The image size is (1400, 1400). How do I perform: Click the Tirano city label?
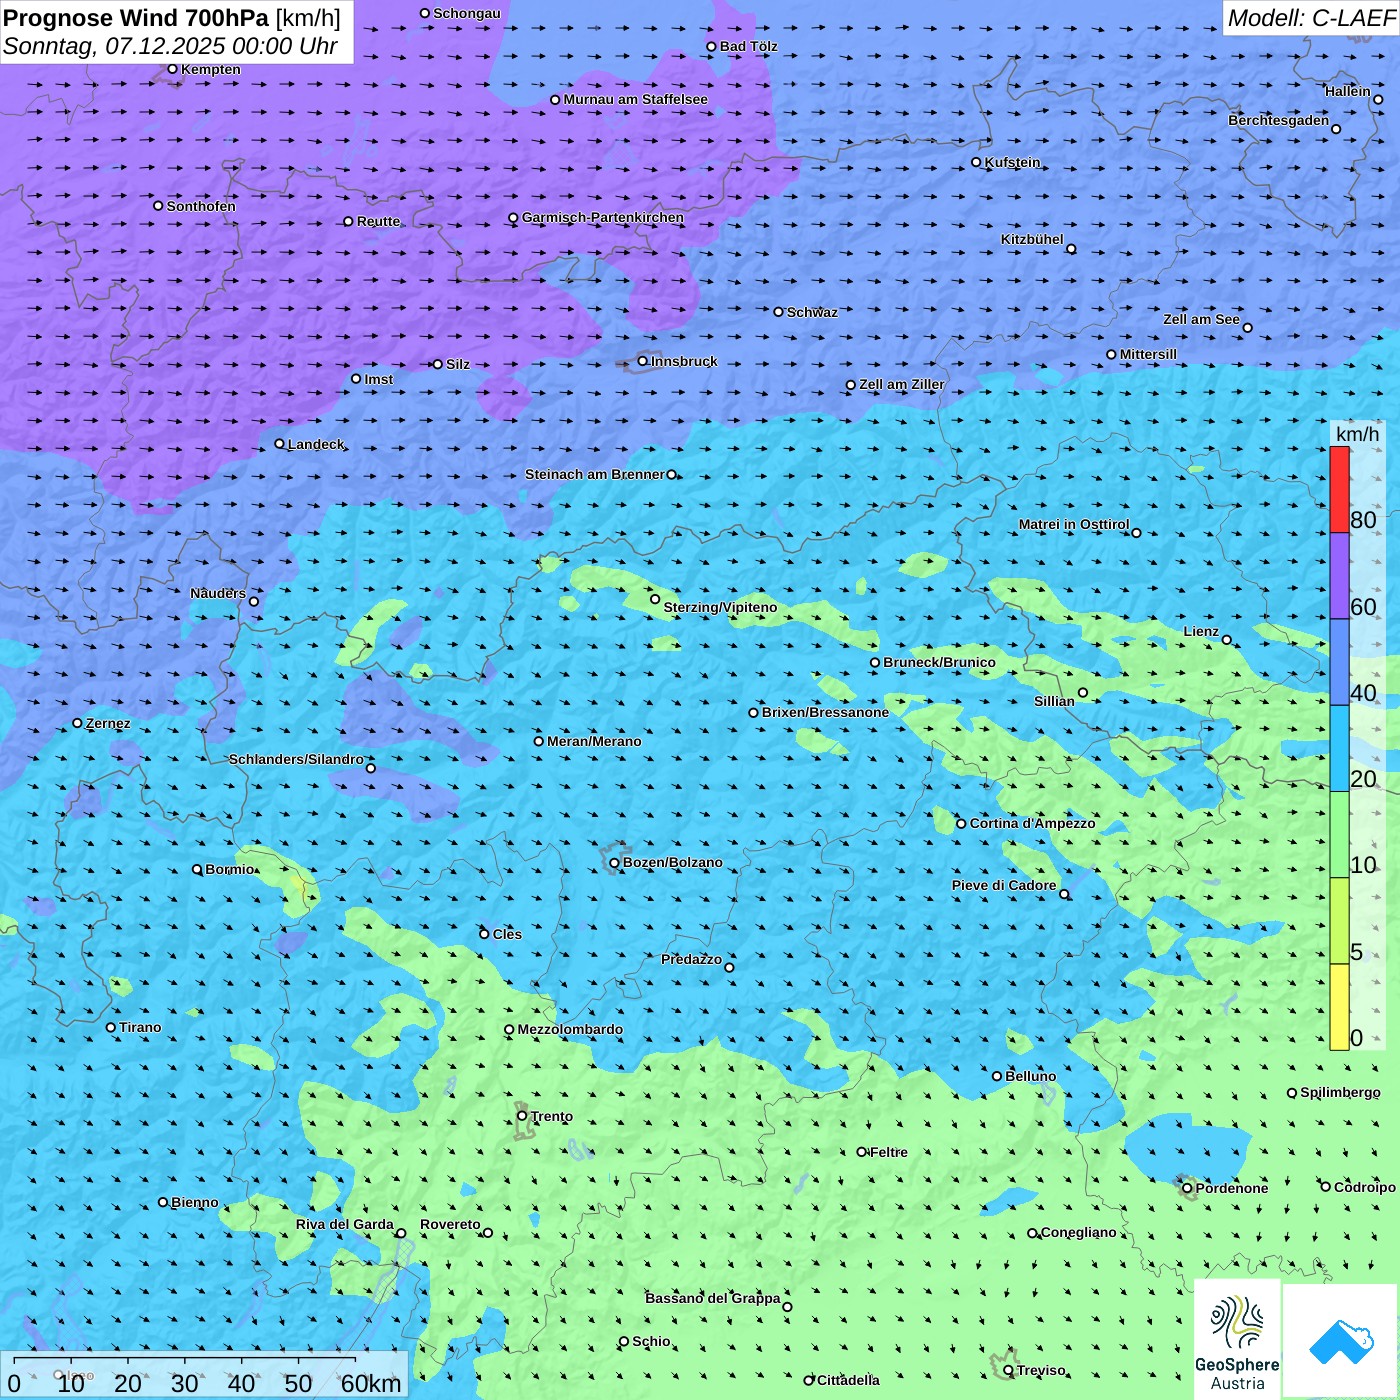(140, 1027)
